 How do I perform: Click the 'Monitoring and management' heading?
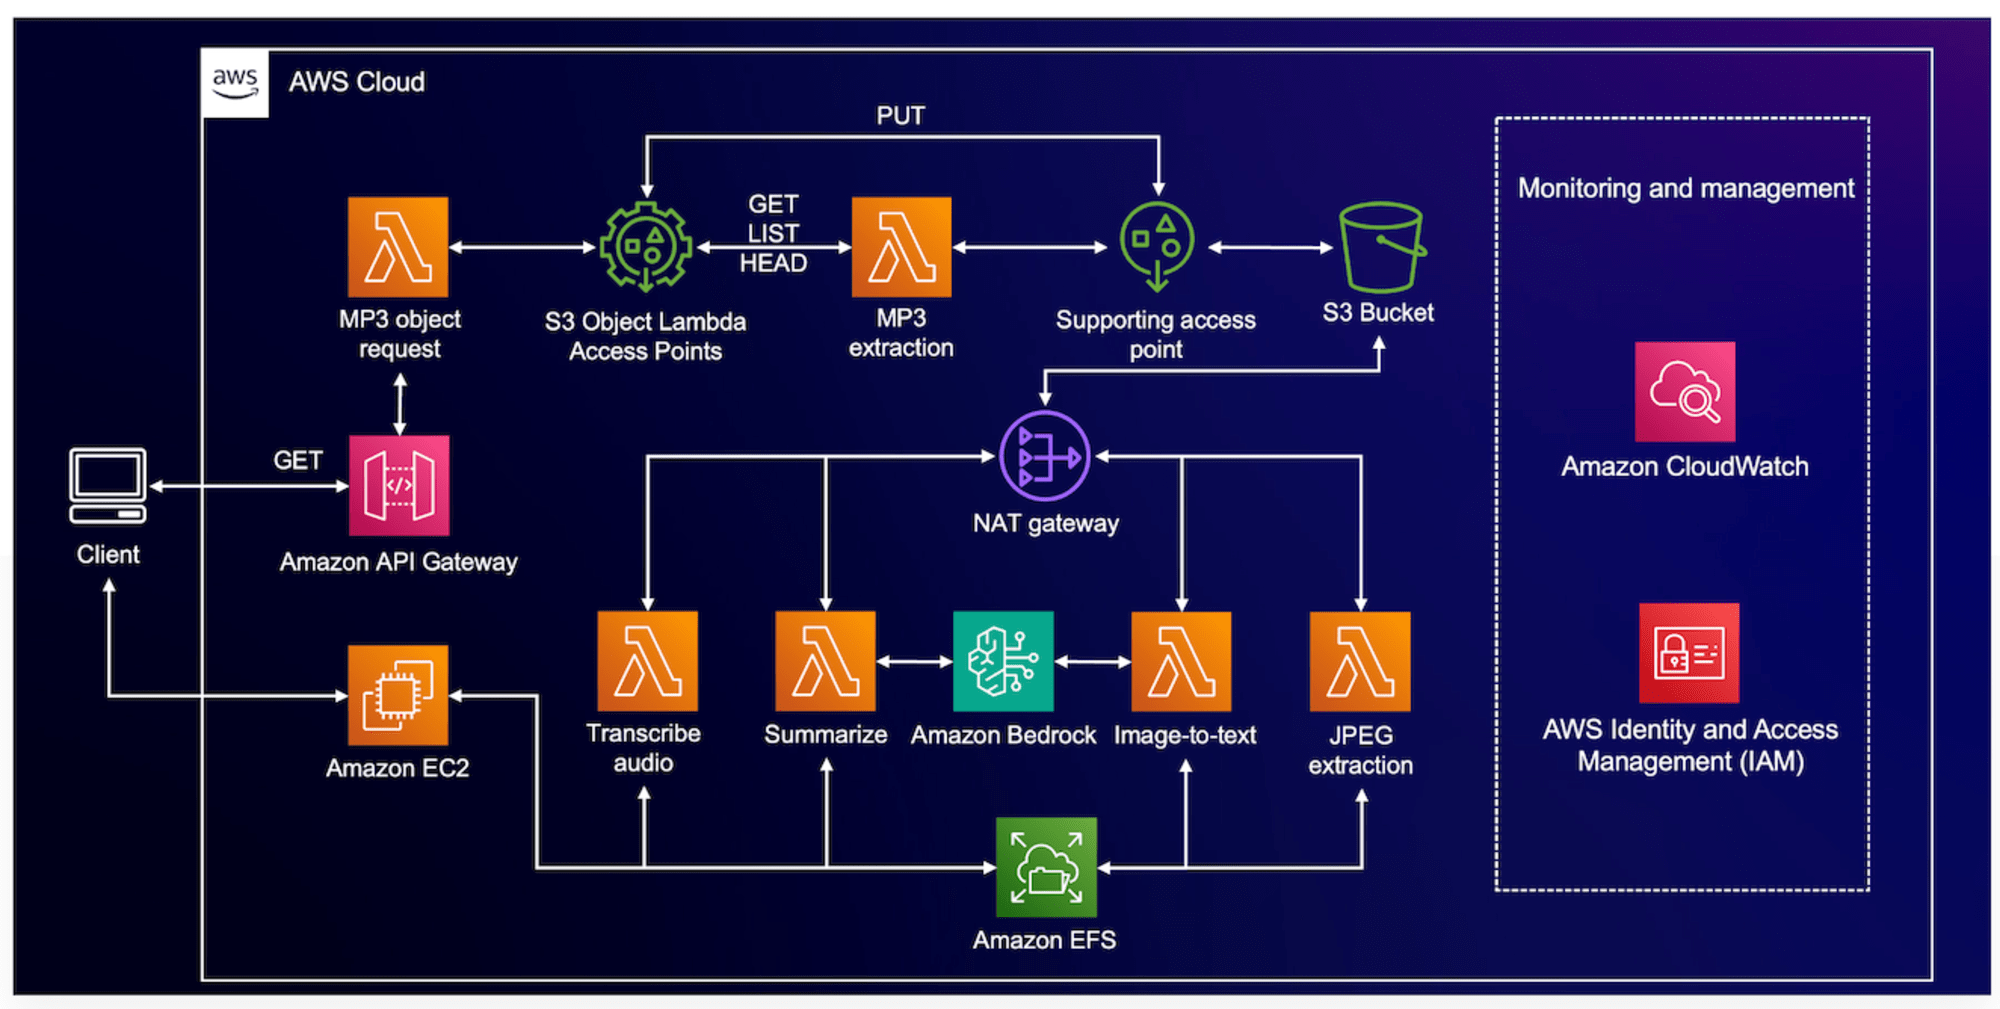coord(1686,188)
